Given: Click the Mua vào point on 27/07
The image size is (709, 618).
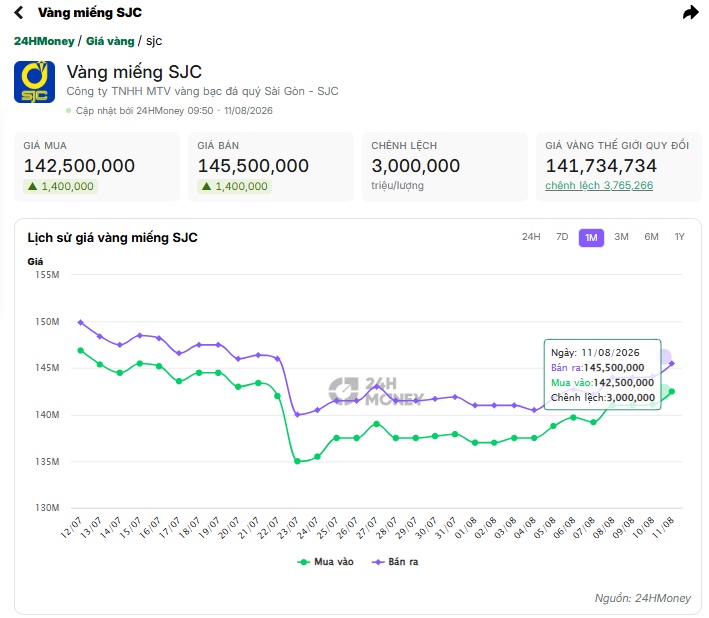Looking at the screenshot, I should pos(376,424).
